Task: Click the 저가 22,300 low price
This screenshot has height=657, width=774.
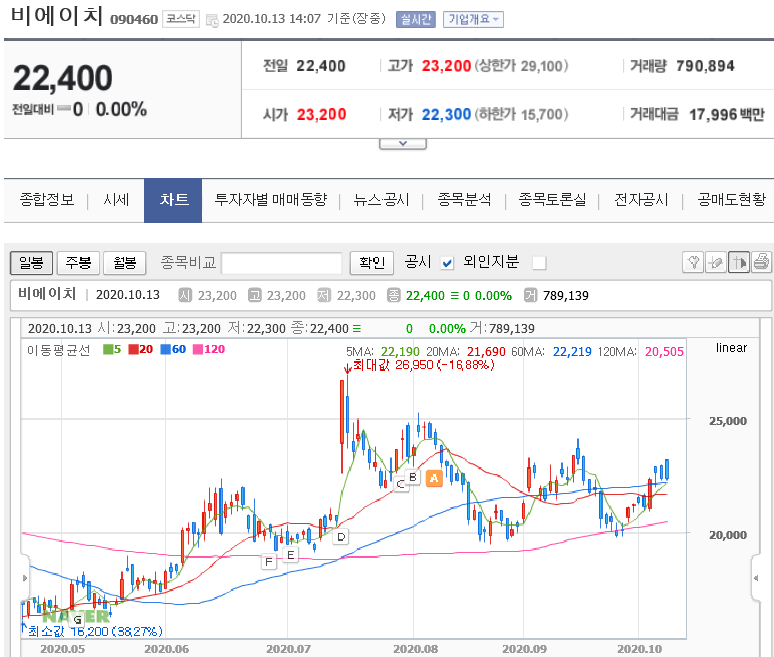Action: tap(446, 115)
